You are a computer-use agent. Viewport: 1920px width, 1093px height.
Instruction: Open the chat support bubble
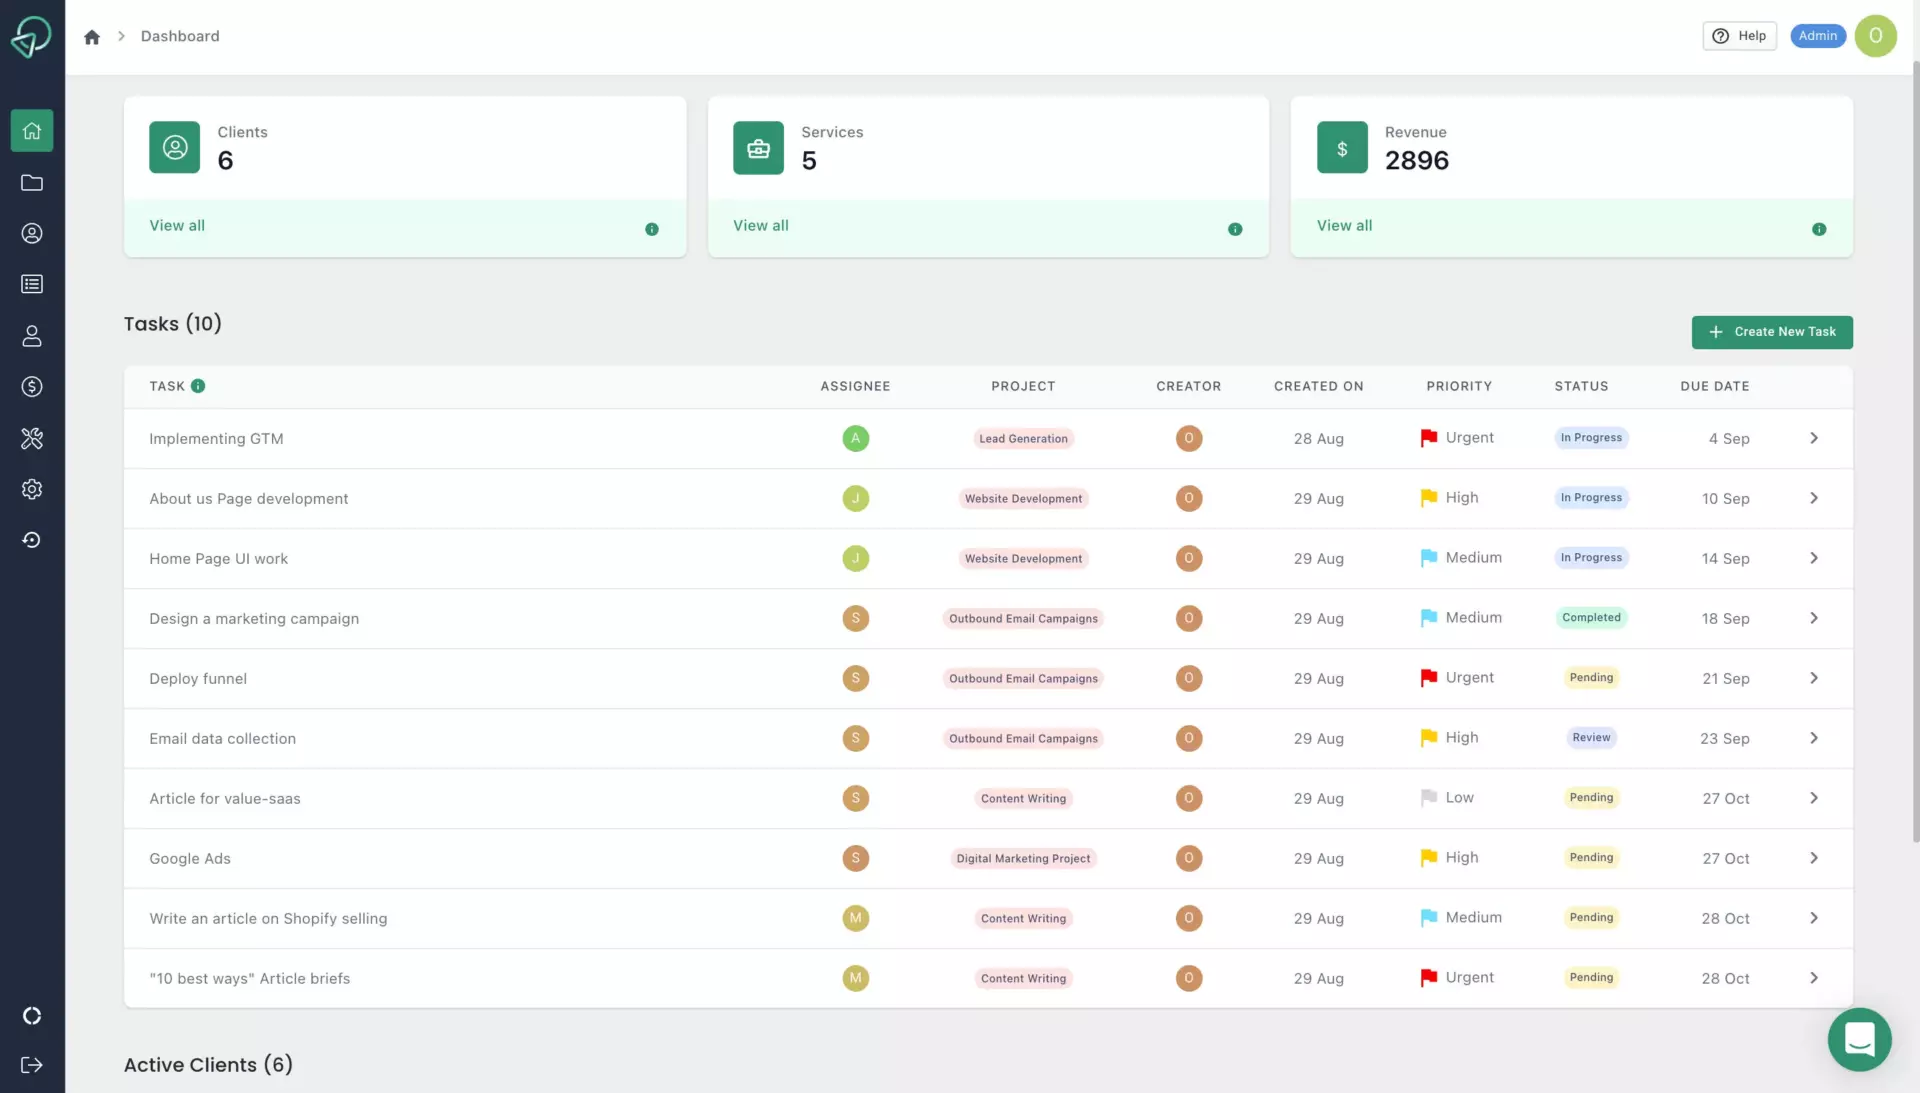pyautogui.click(x=1859, y=1039)
